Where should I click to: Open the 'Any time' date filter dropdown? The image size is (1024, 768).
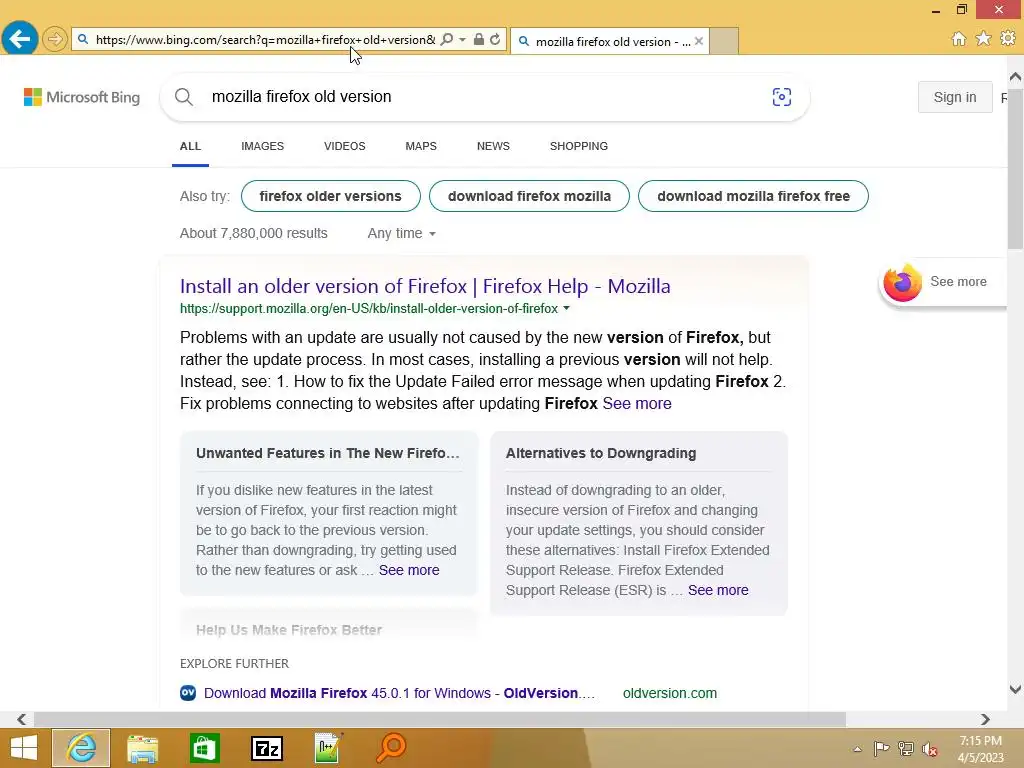tap(401, 233)
